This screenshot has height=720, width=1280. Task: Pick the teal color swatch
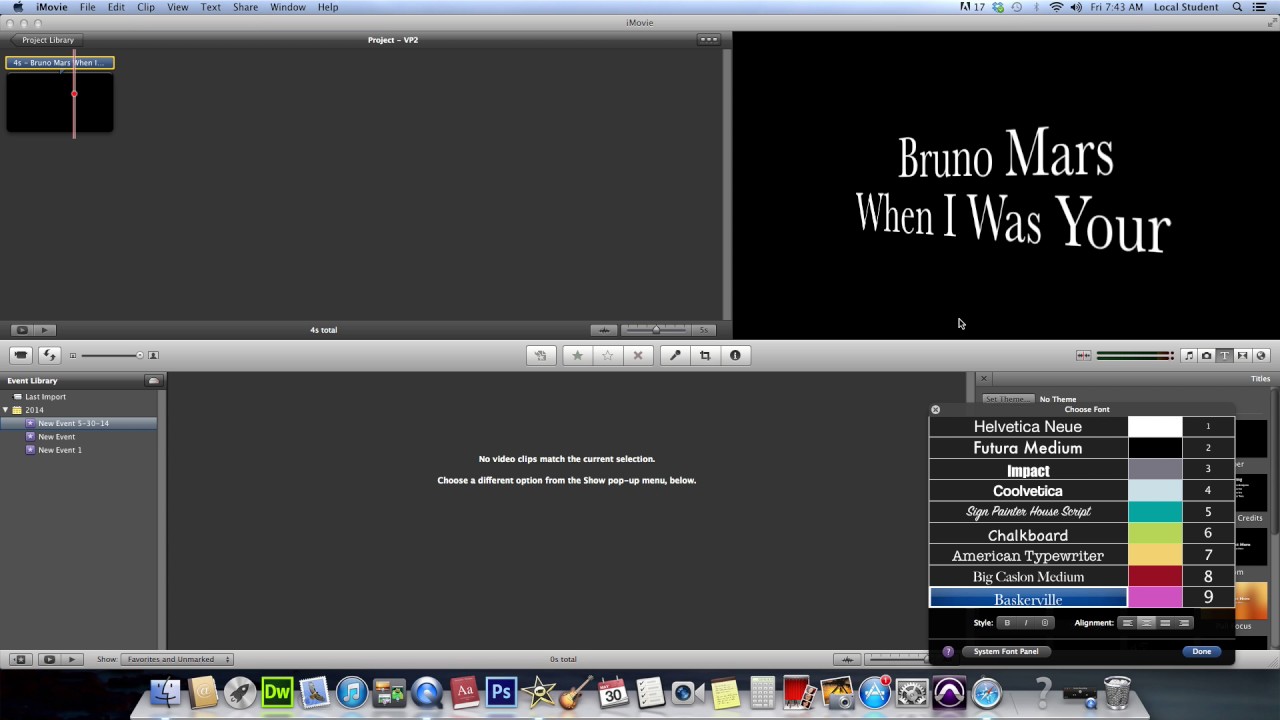1155,512
